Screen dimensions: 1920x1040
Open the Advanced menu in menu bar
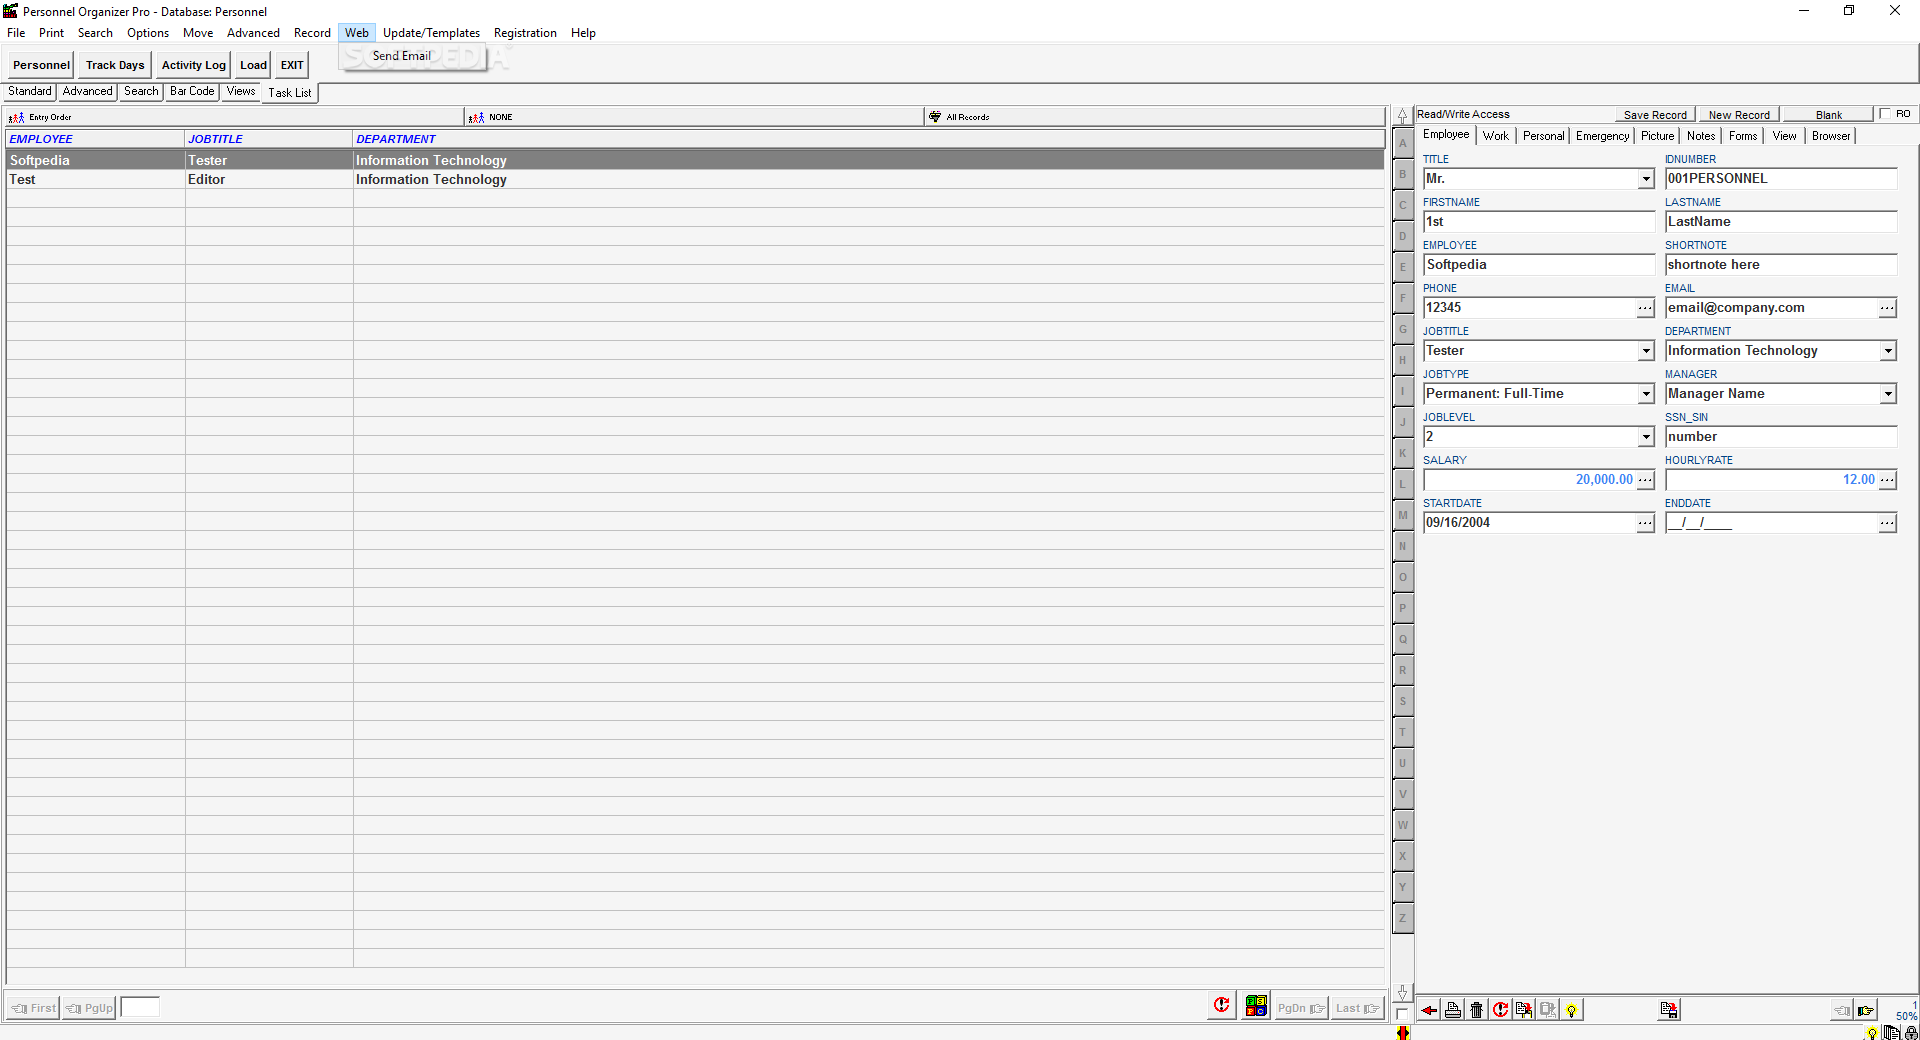(253, 33)
